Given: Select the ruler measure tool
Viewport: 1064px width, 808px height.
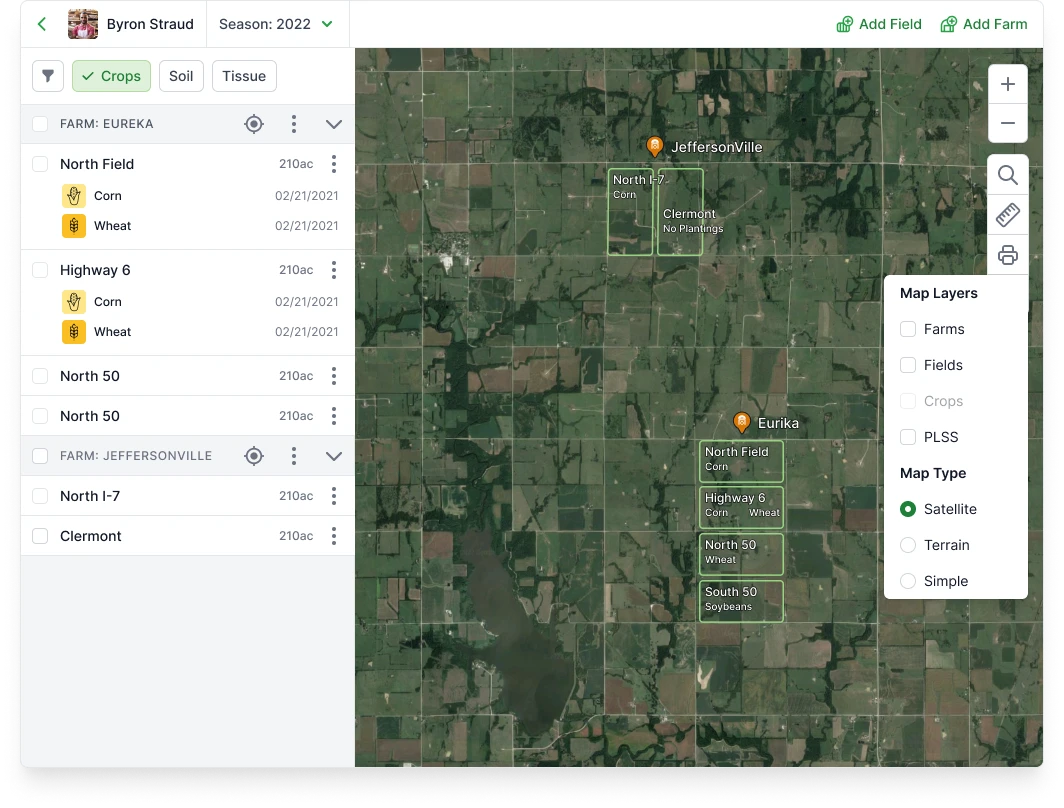Looking at the screenshot, I should point(1008,215).
